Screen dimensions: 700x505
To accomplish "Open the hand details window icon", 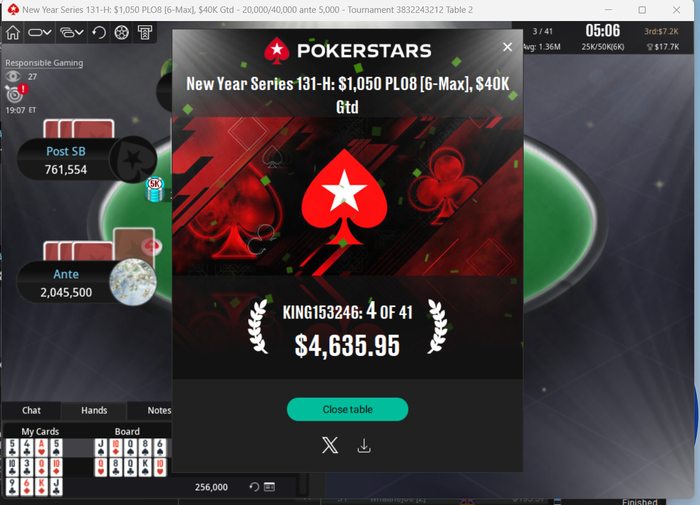I will [x=269, y=487].
